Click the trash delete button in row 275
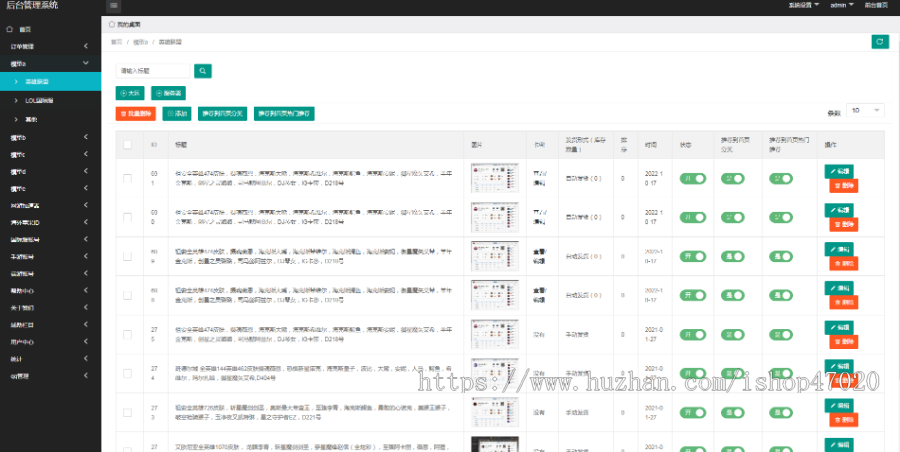 [844, 342]
